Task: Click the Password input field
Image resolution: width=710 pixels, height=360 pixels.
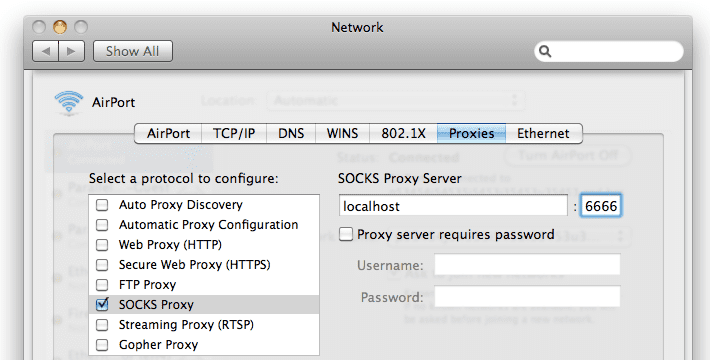Action: (527, 297)
